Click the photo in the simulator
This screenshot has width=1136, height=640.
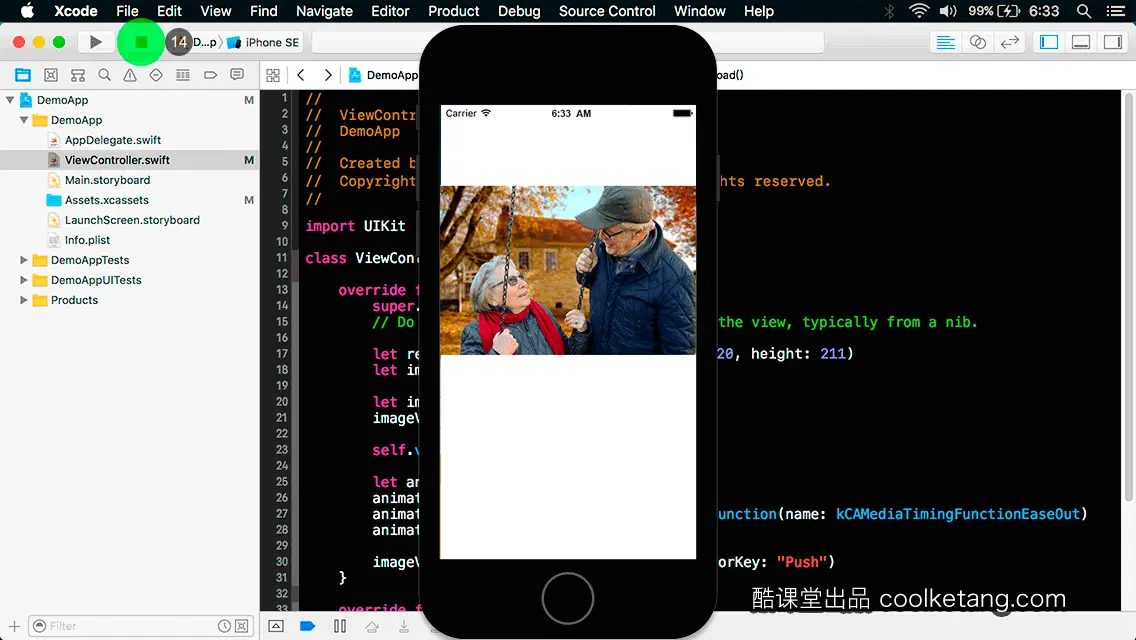point(568,270)
